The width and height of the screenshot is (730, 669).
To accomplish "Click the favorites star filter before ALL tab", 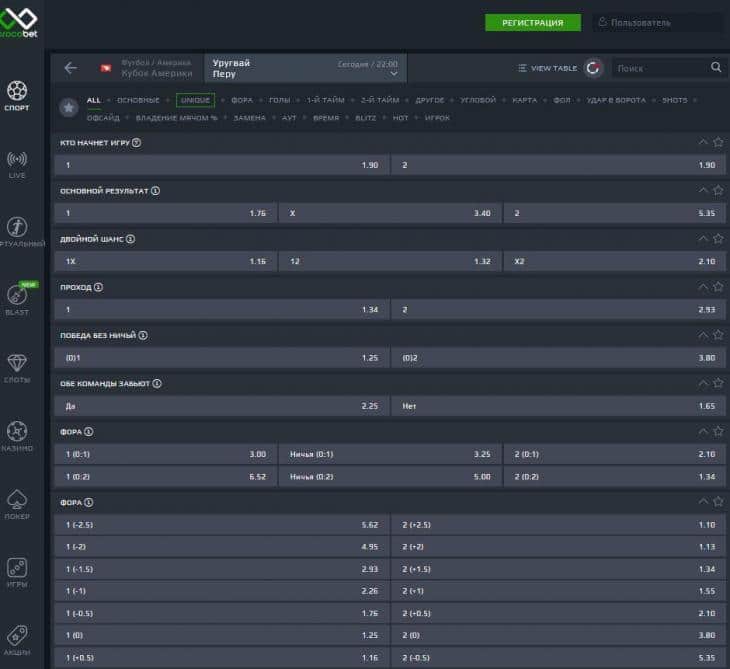I will 68,107.
